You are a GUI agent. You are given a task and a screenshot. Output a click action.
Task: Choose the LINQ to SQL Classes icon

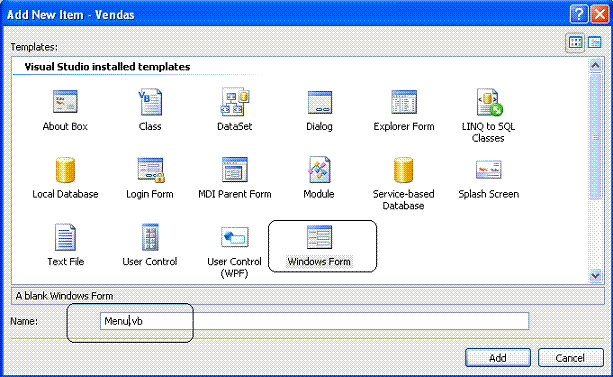click(489, 102)
